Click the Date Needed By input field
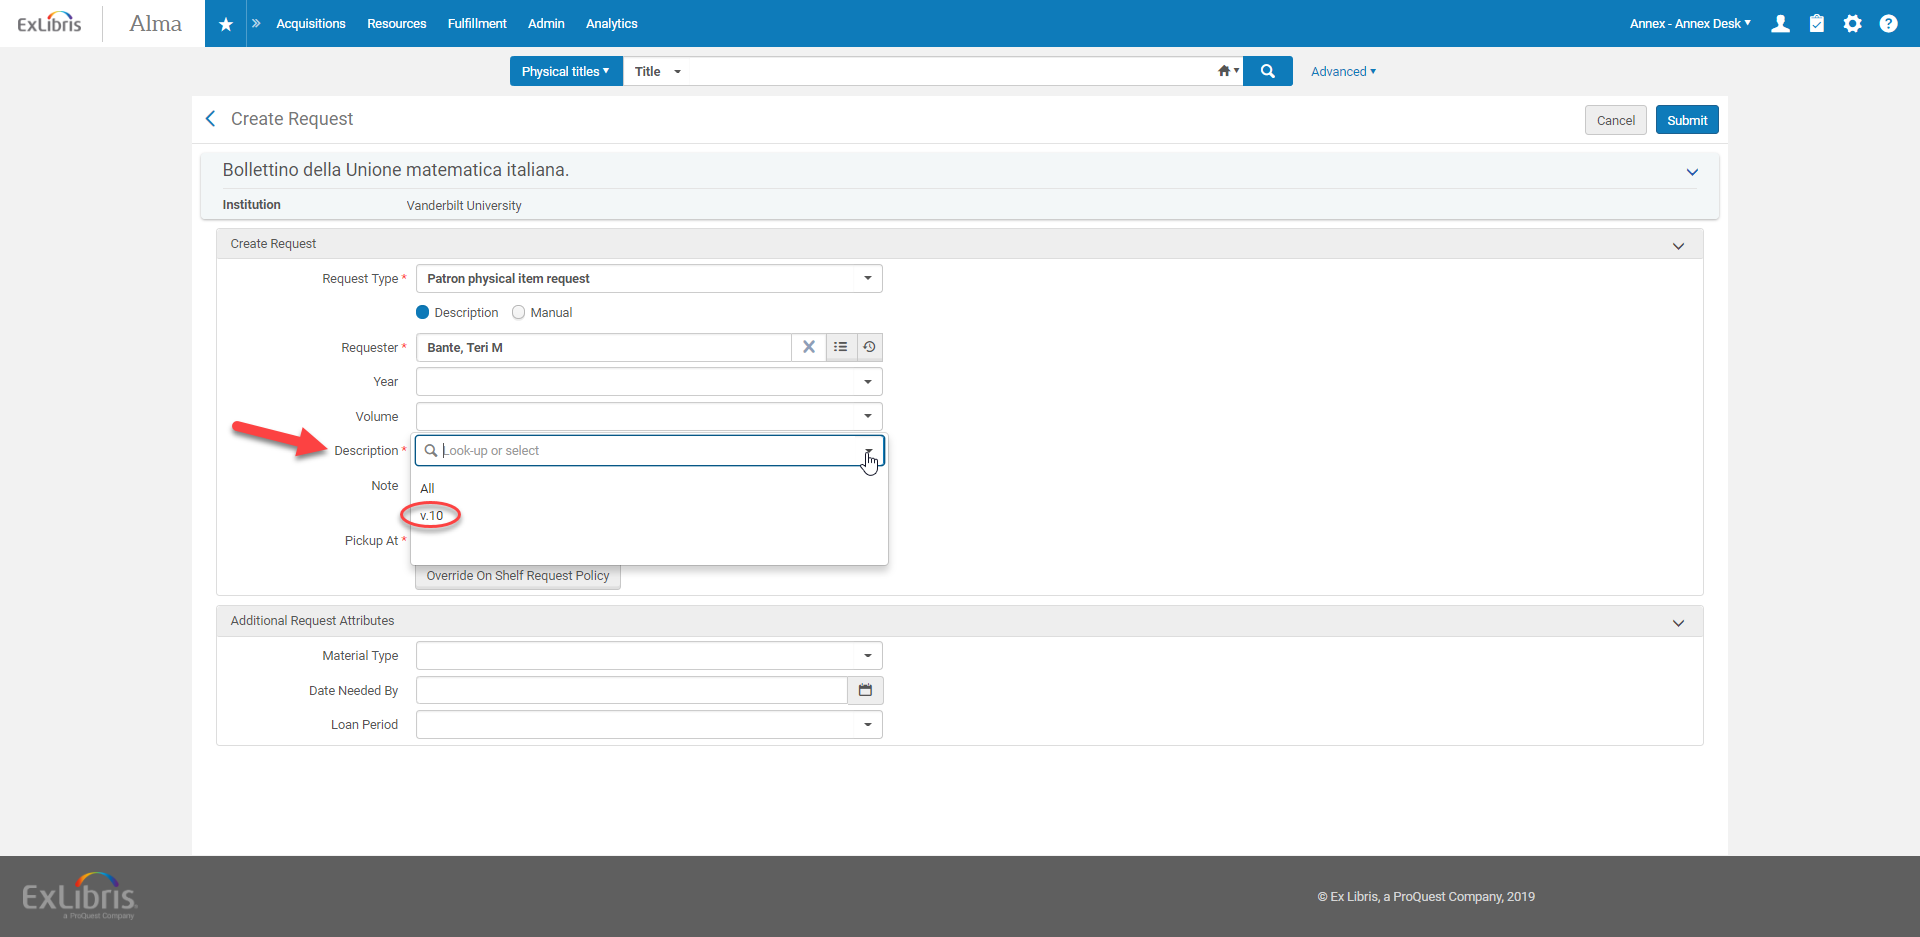 tap(632, 690)
